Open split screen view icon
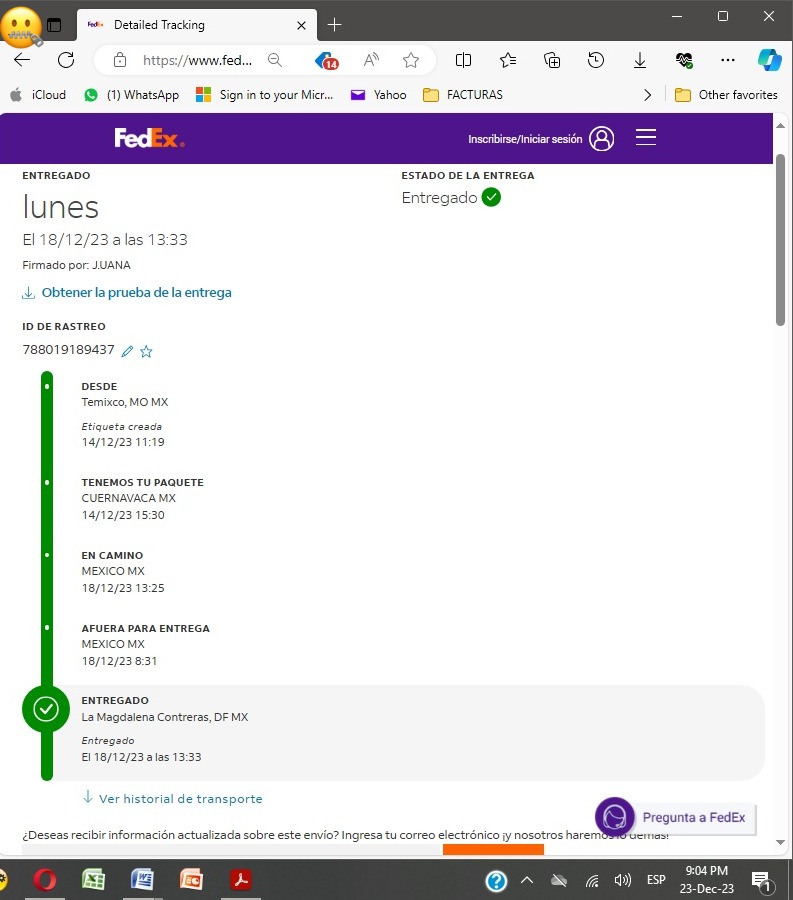Image resolution: width=793 pixels, height=900 pixels. point(463,60)
